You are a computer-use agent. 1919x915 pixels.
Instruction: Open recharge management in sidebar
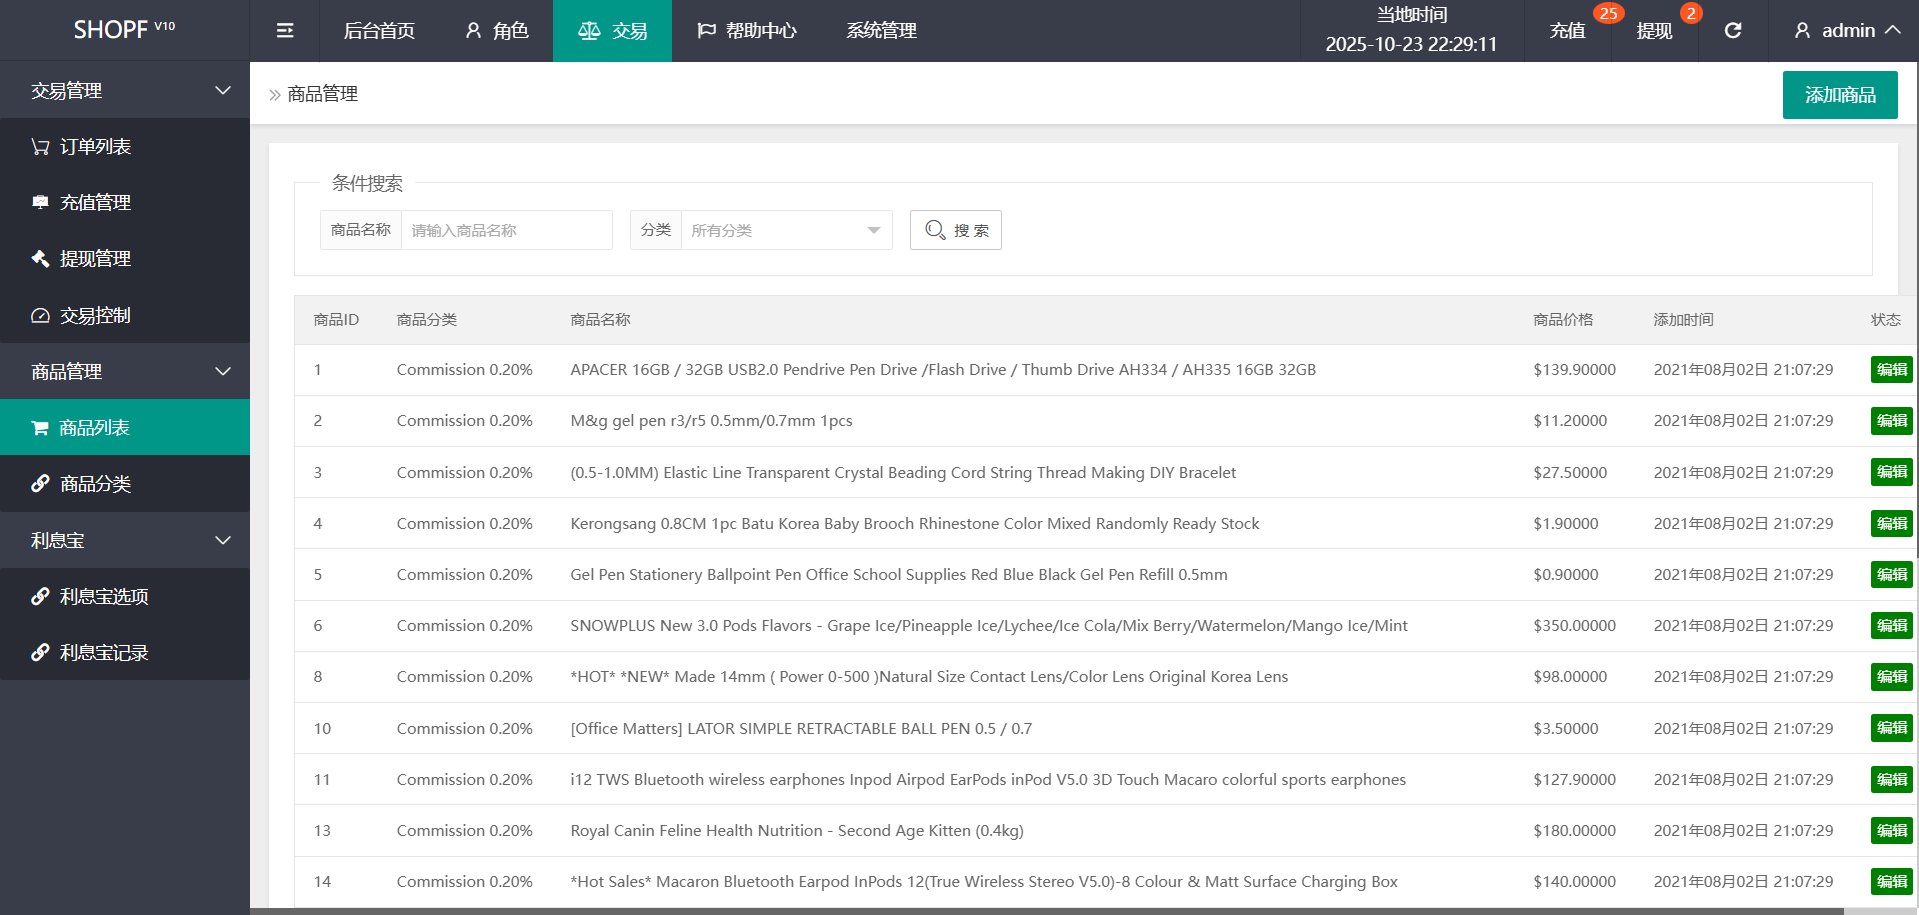95,203
